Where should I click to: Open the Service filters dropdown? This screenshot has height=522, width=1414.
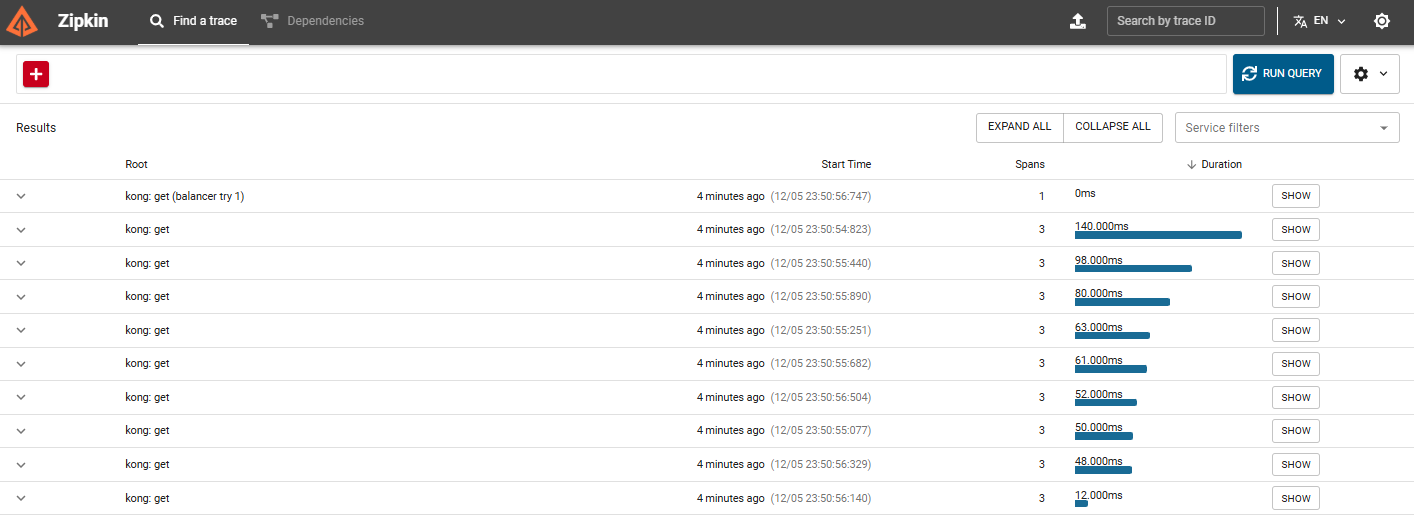(1287, 128)
